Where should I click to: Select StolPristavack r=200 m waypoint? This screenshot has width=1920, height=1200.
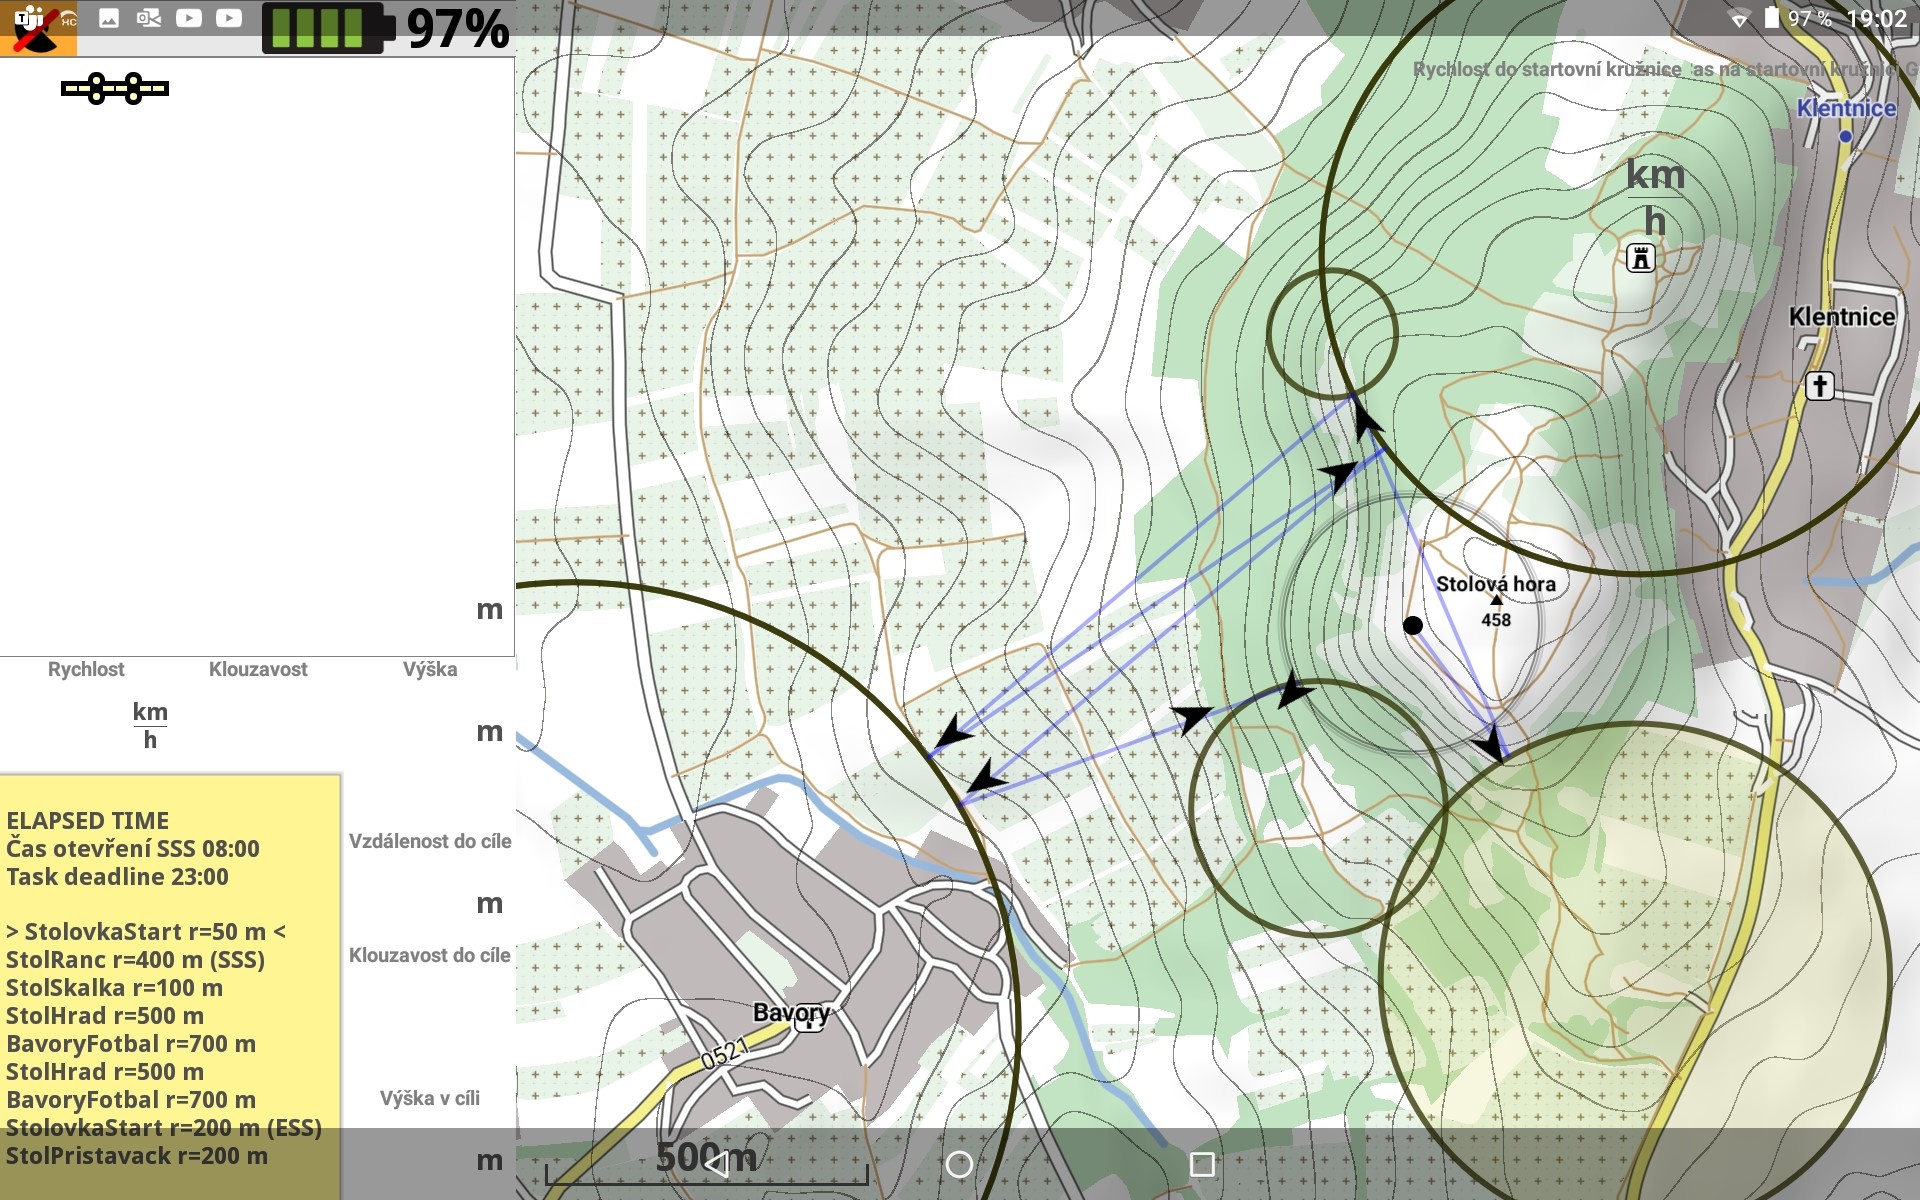(x=137, y=1156)
